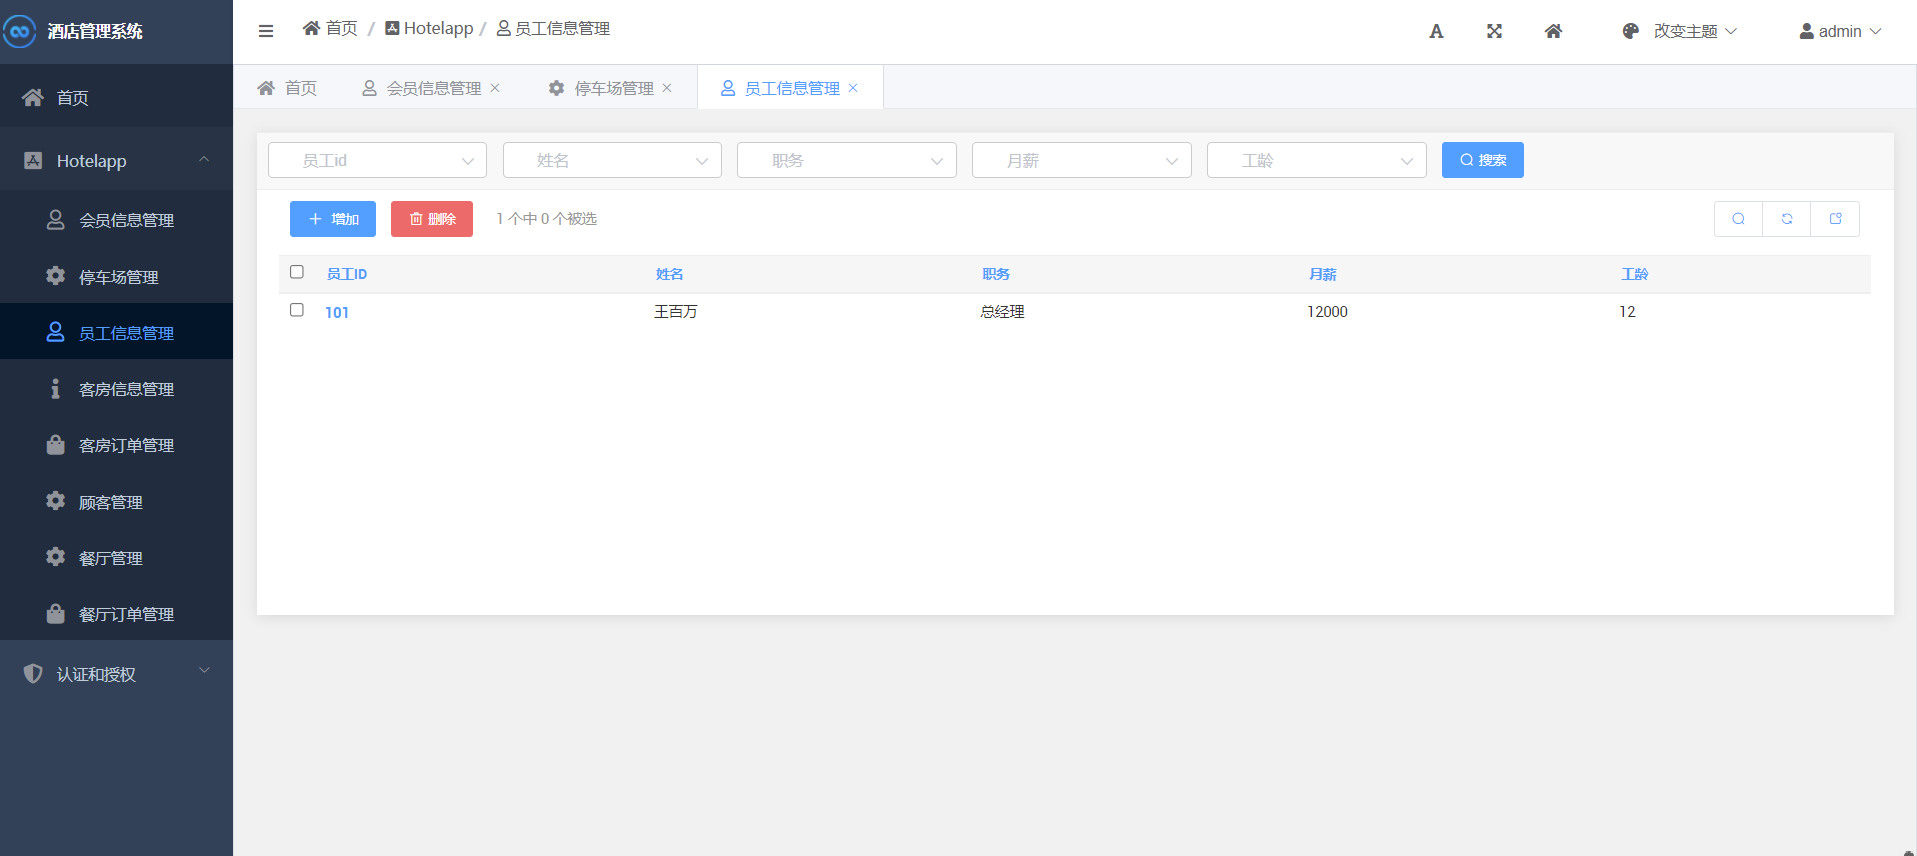The image size is (1917, 856).
Task: Click the hamburger menu collapse icon
Action: (x=266, y=31)
